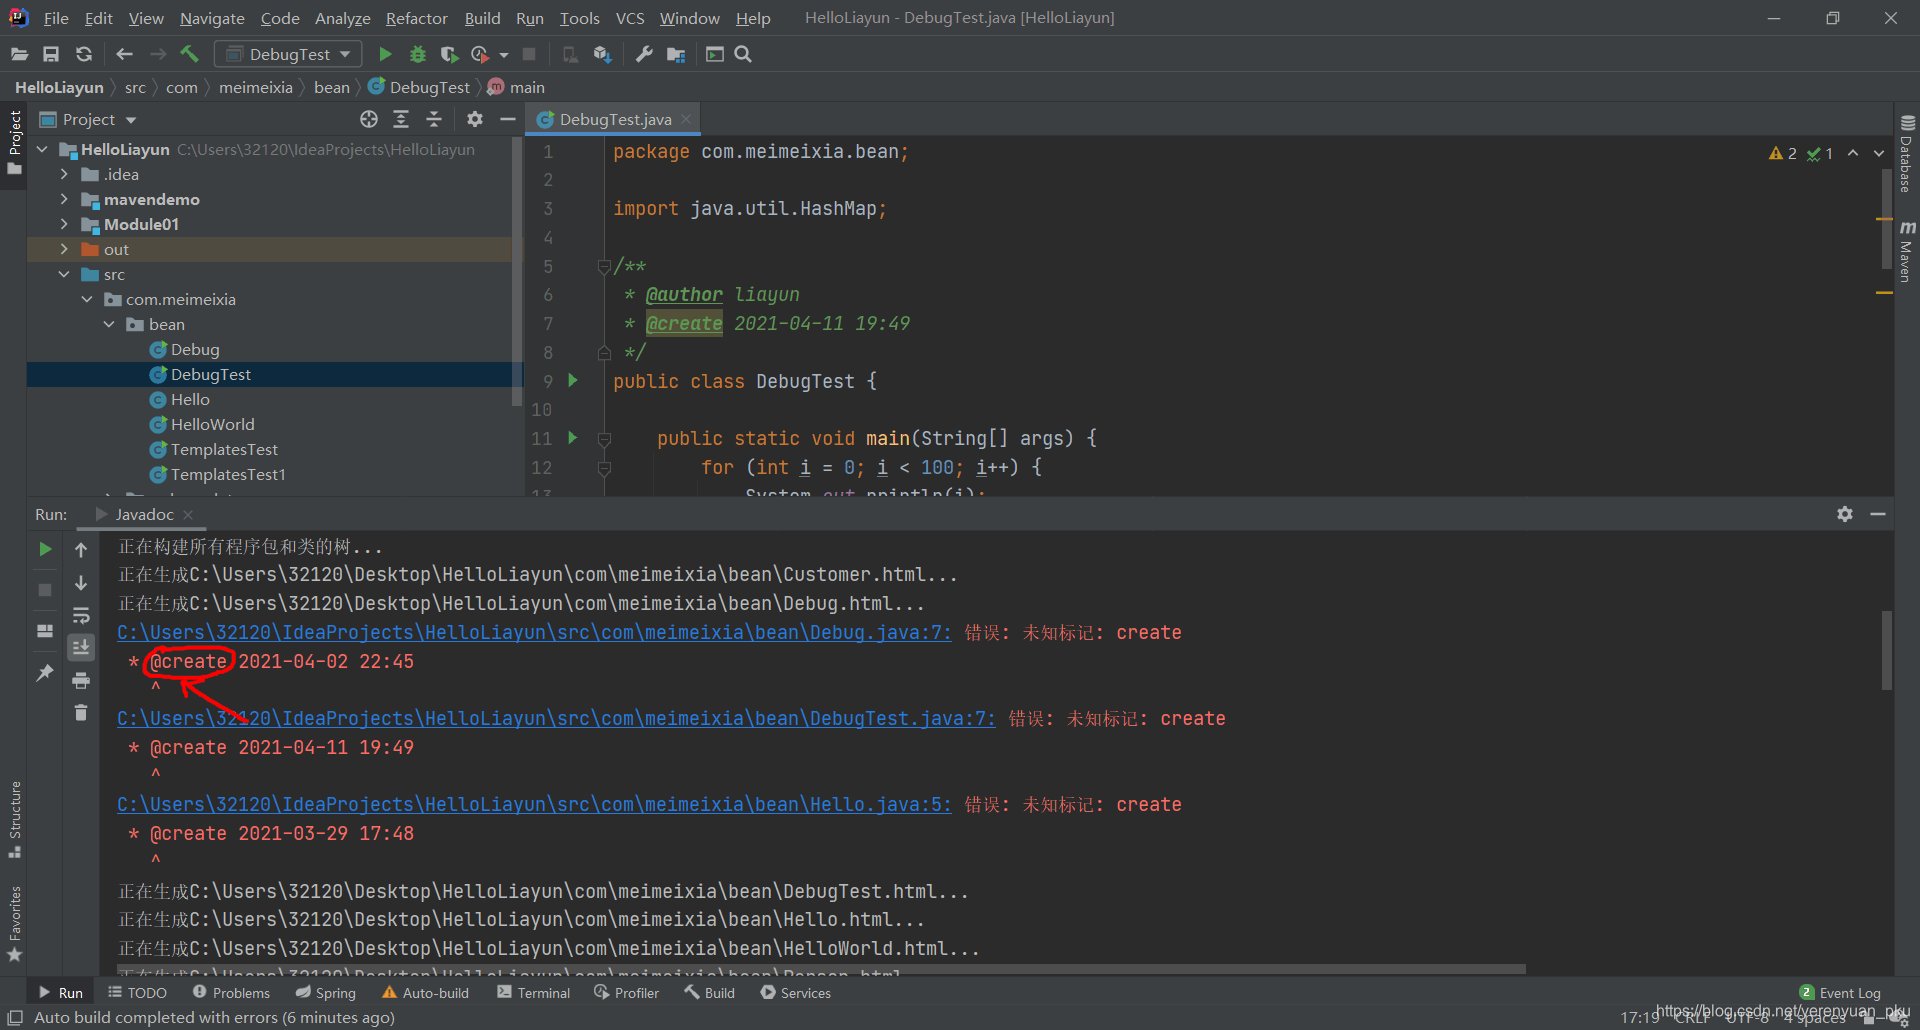
Task: Expand all in Project panel
Action: pos(401,119)
